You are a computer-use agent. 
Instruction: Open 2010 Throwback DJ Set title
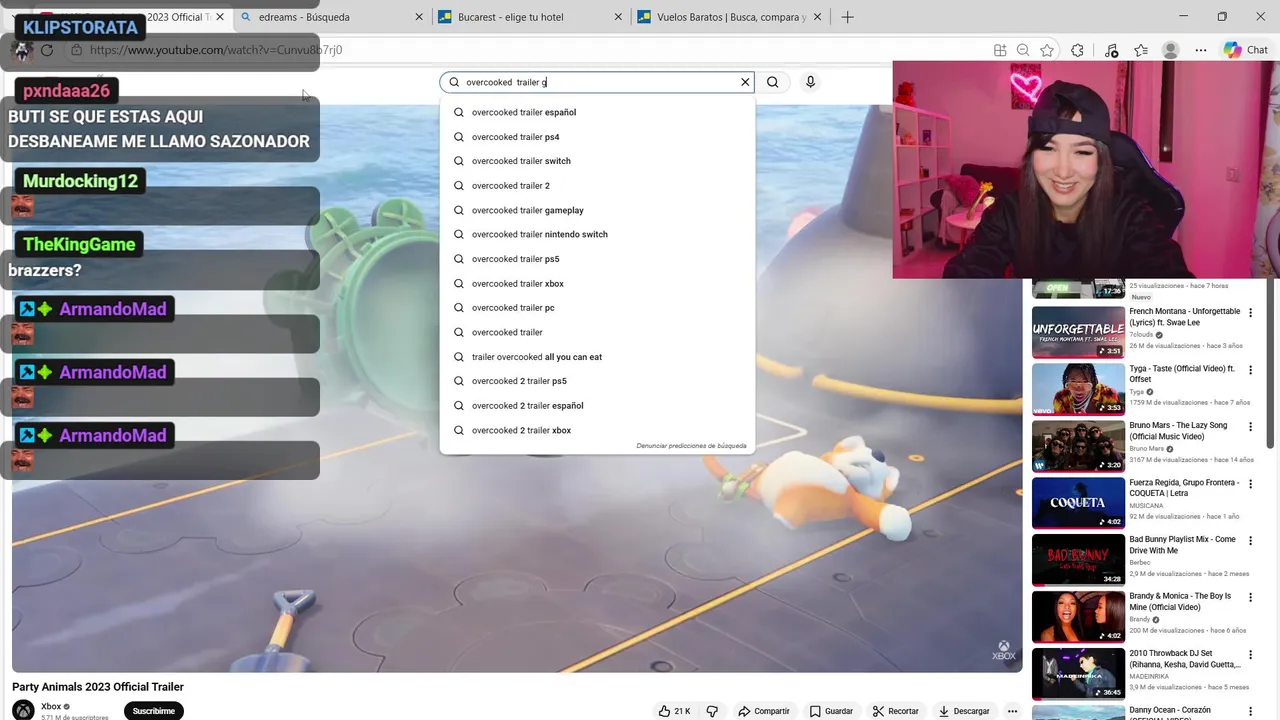click(1185, 658)
